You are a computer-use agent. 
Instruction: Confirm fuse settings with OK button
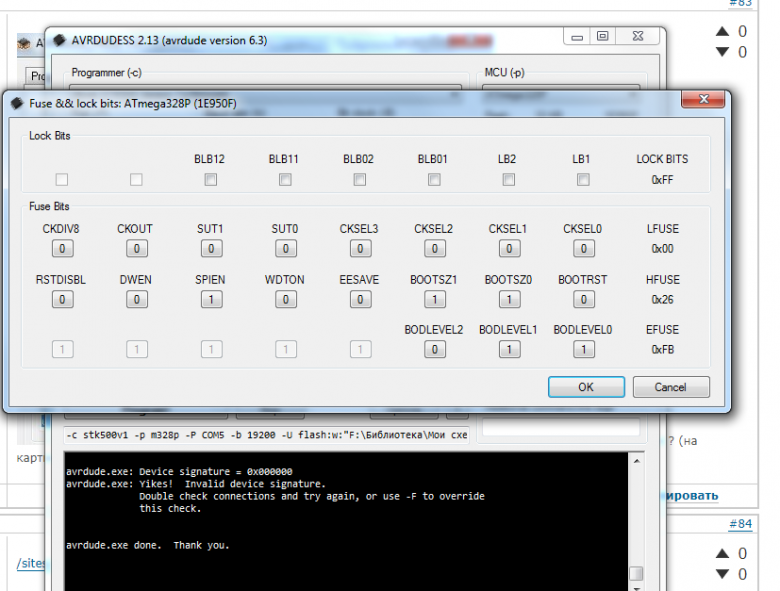[x=586, y=387]
